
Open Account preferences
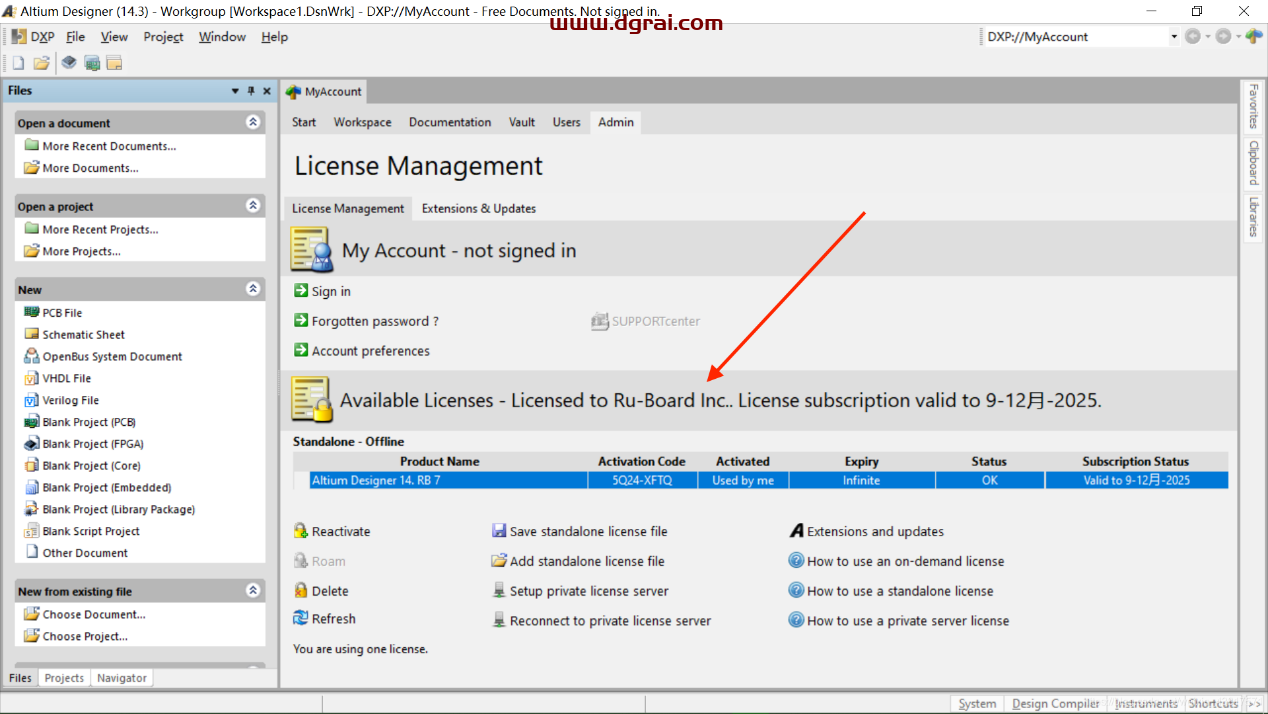(x=371, y=351)
